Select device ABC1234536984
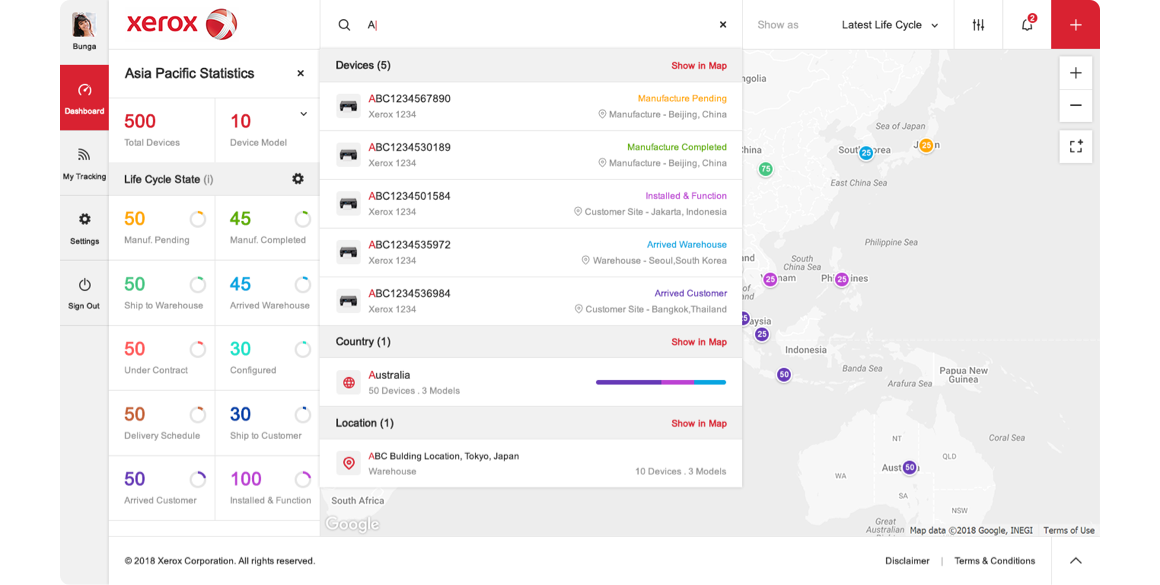Viewport: 1160px width, 585px height. 530,302
